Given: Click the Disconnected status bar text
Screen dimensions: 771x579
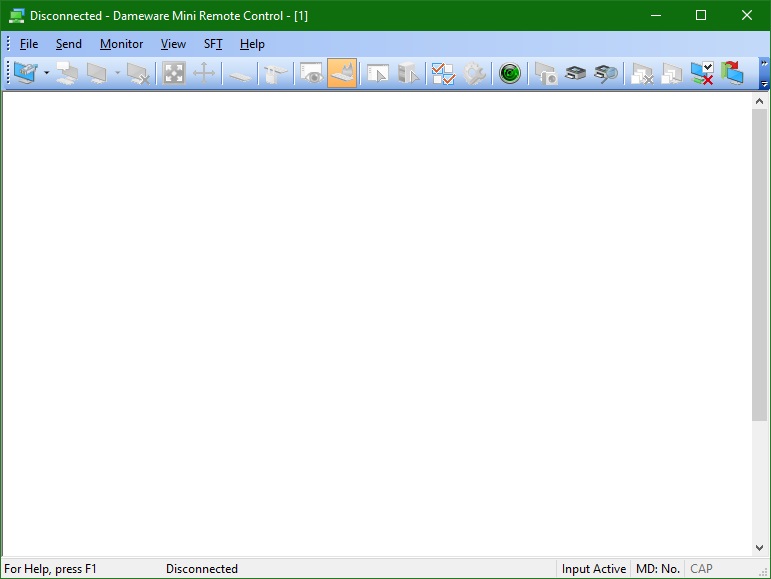Looking at the screenshot, I should pyautogui.click(x=202, y=569).
